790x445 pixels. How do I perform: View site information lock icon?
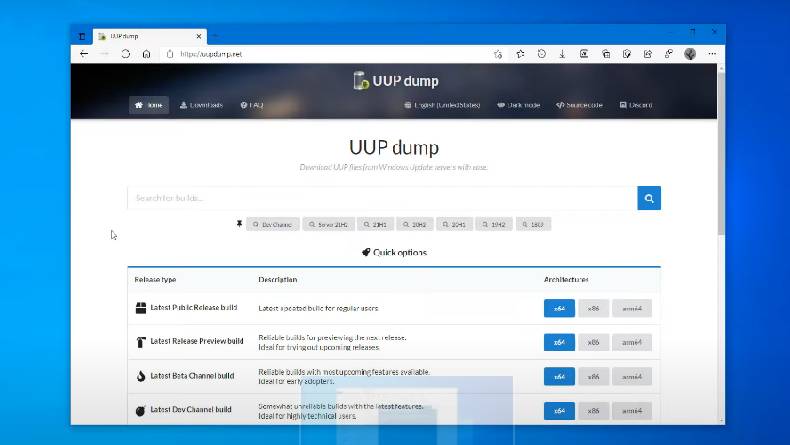(170, 54)
